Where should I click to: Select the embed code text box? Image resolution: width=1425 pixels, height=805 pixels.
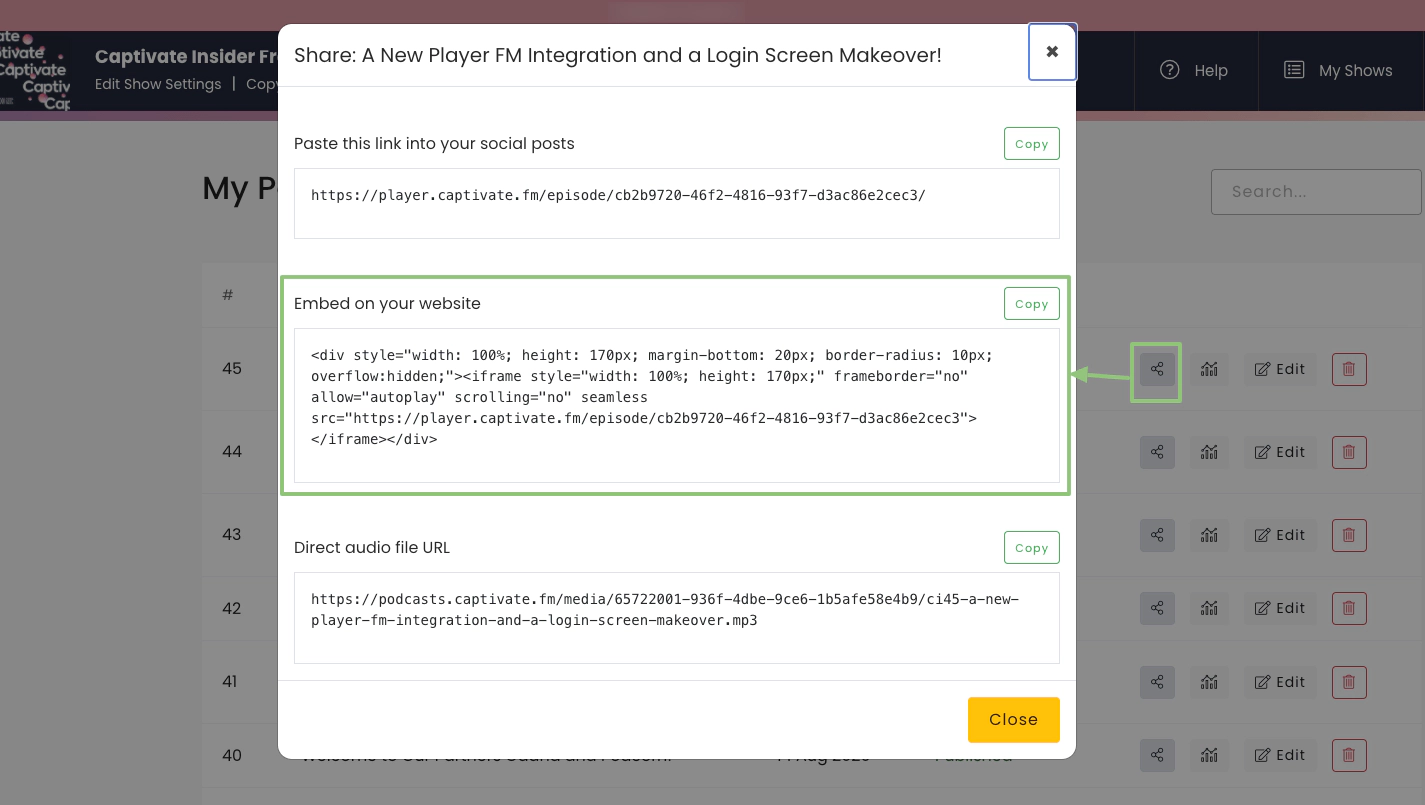[676, 405]
